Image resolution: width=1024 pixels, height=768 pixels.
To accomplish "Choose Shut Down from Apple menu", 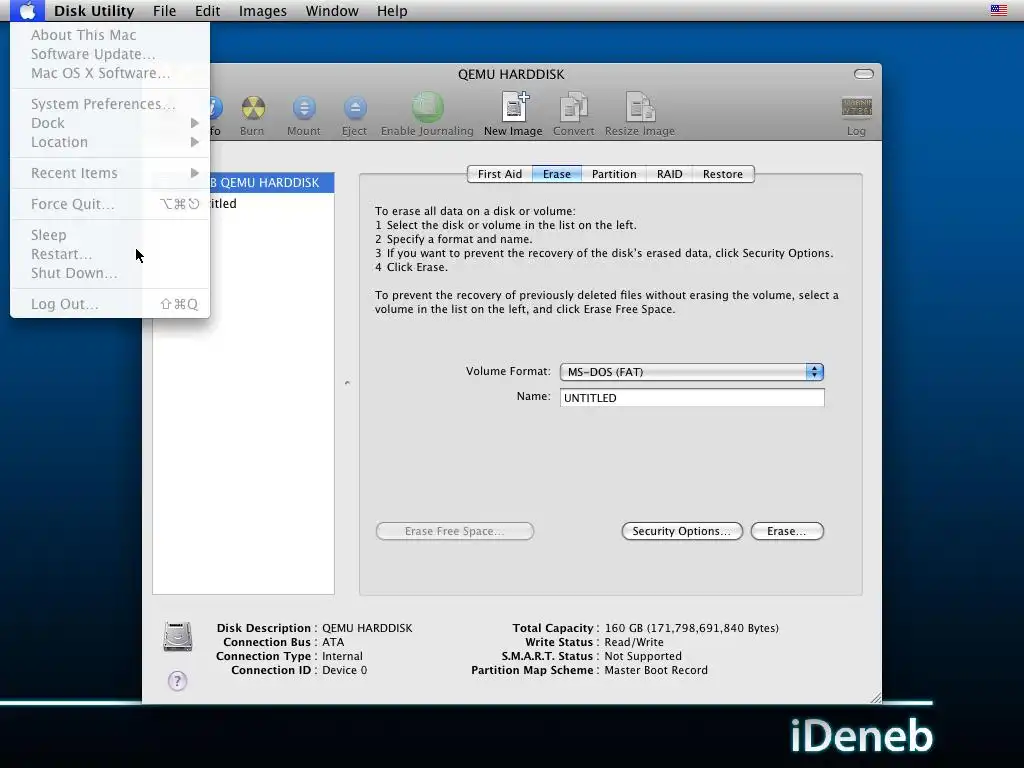I will (110, 272).
